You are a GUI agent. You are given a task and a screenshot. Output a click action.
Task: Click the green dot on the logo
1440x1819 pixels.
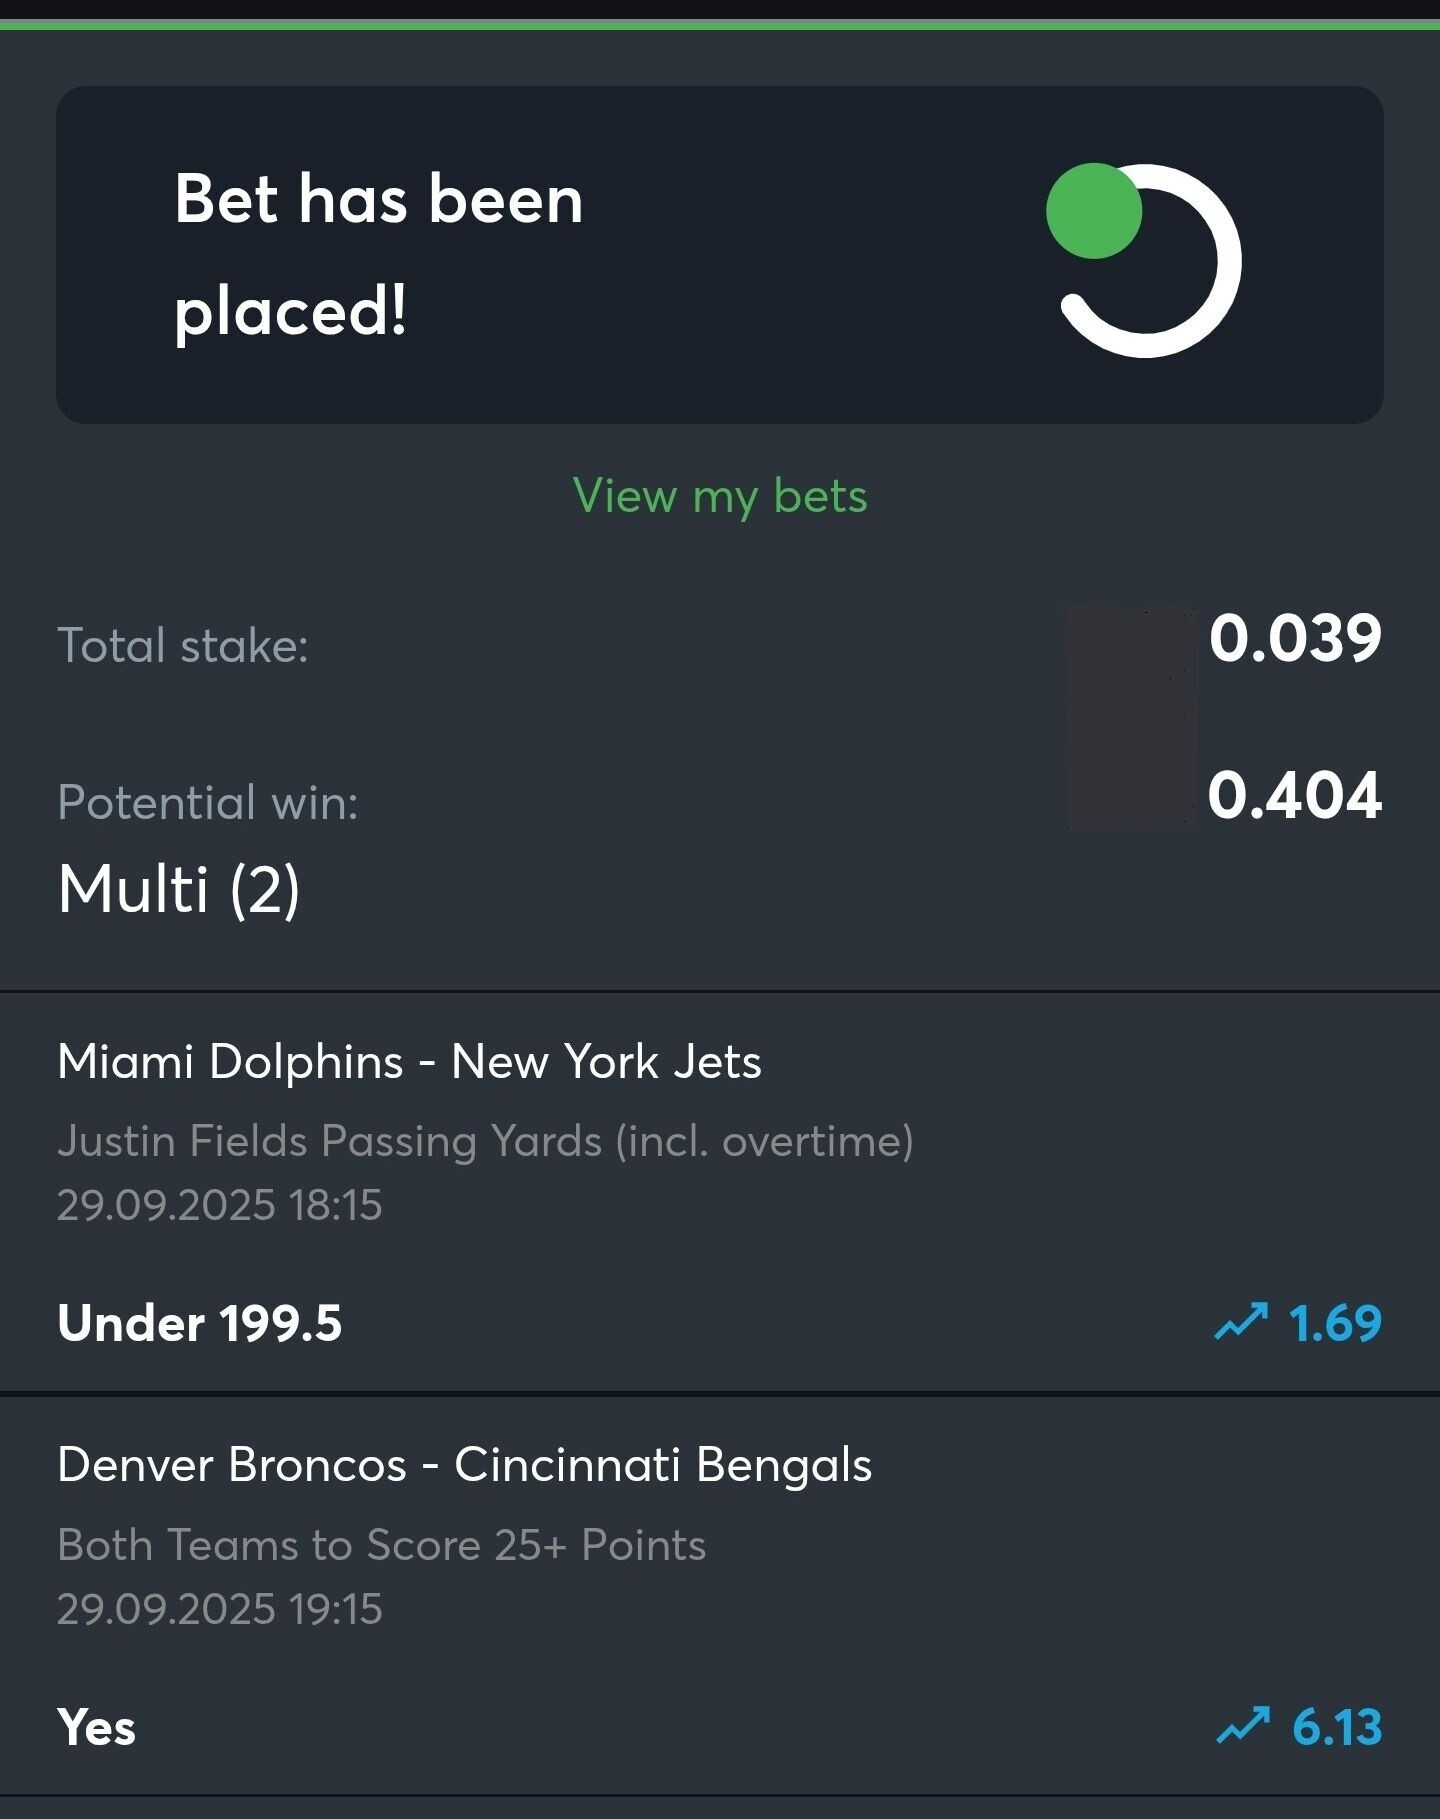(1094, 211)
